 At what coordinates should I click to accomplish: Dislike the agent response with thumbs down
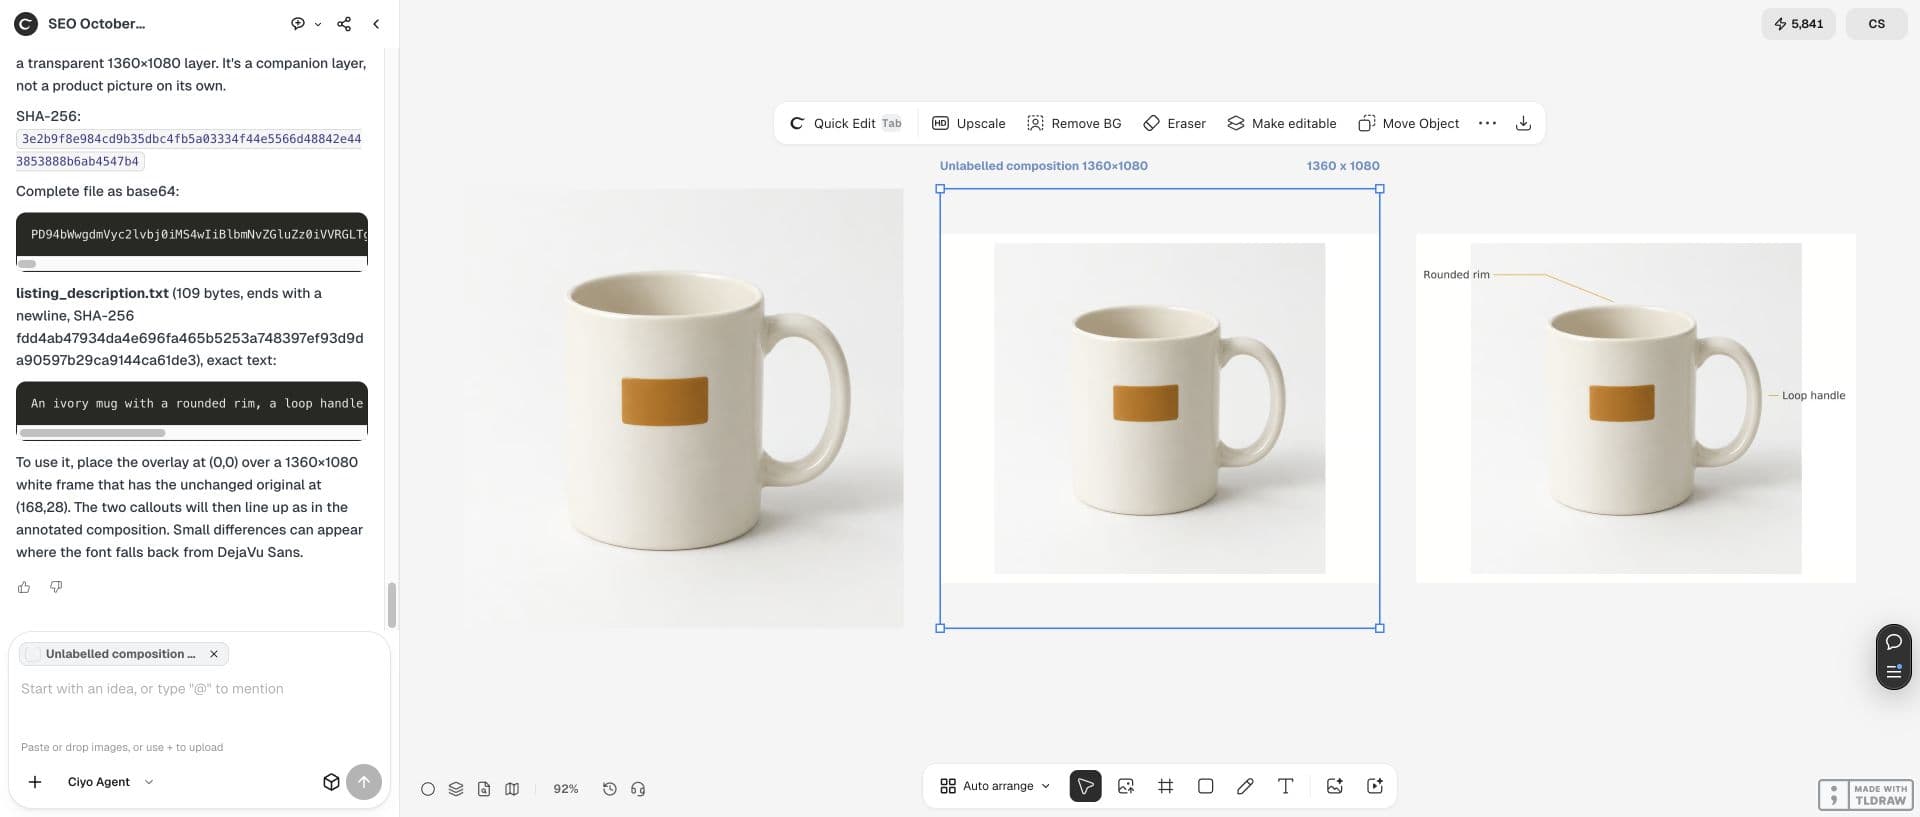click(x=56, y=587)
